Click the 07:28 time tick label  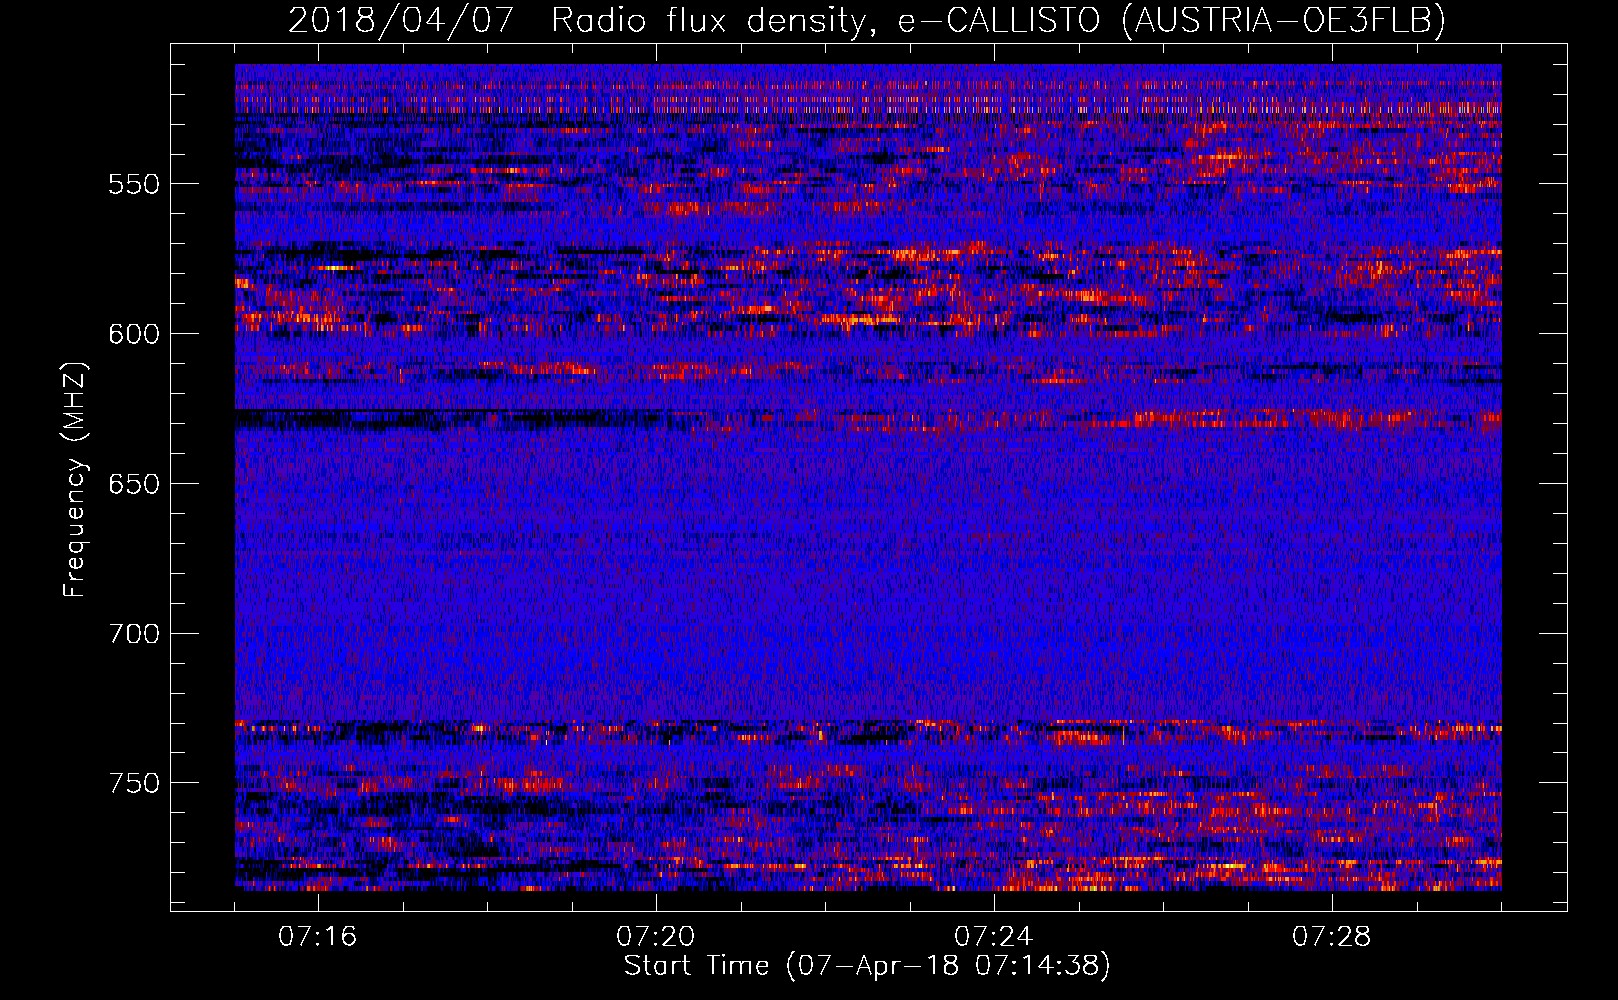click(x=1332, y=937)
